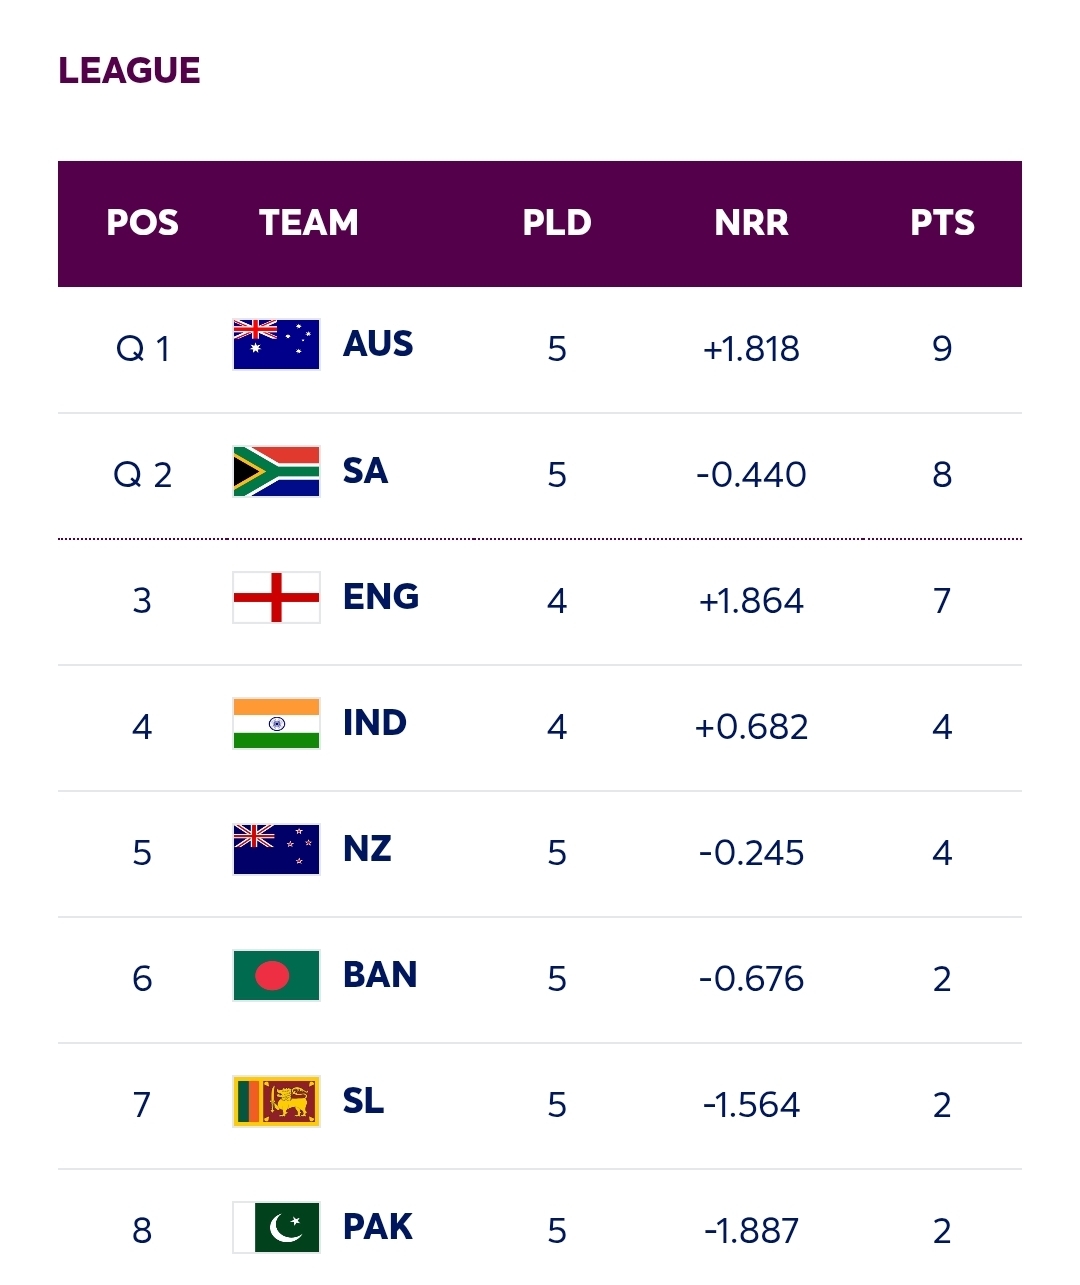Click the LEAGUE section heading

[x=129, y=71]
